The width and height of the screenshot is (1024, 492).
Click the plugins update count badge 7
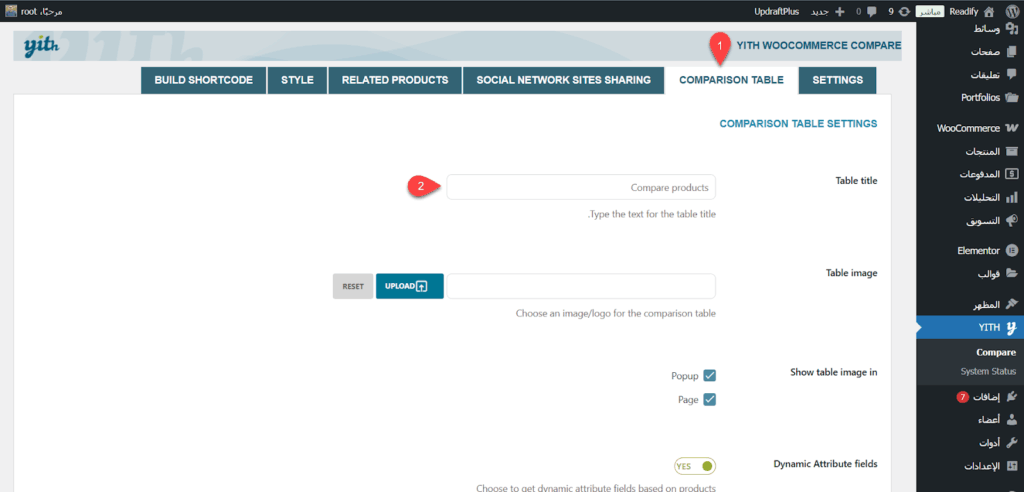click(x=962, y=397)
